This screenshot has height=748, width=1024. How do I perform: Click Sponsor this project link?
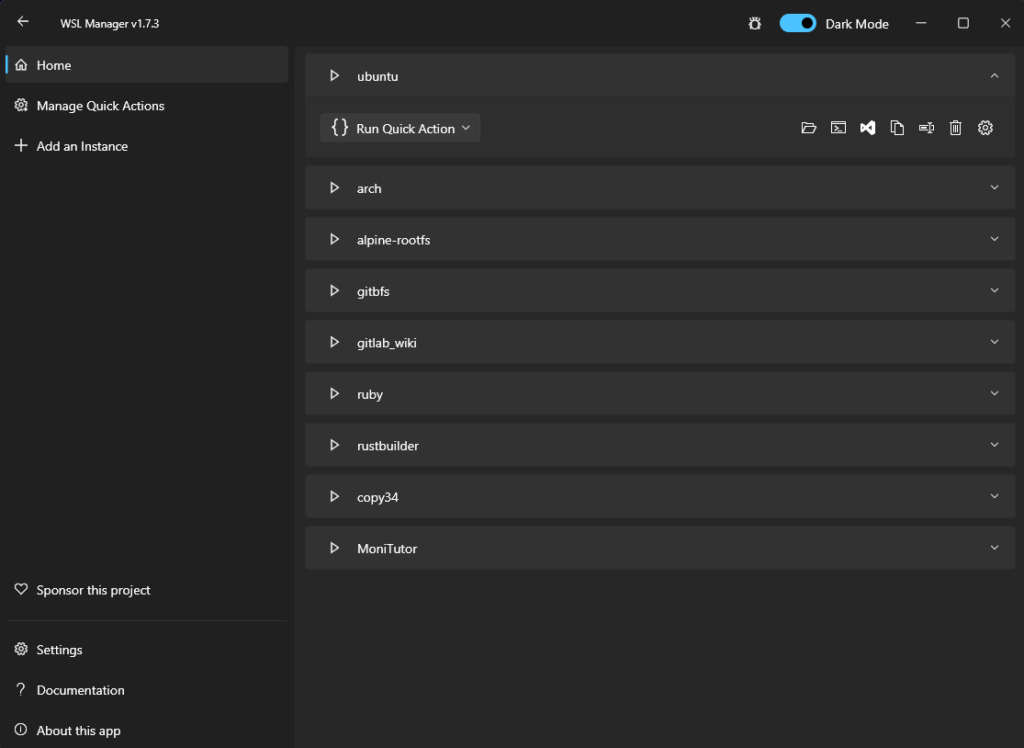93,590
